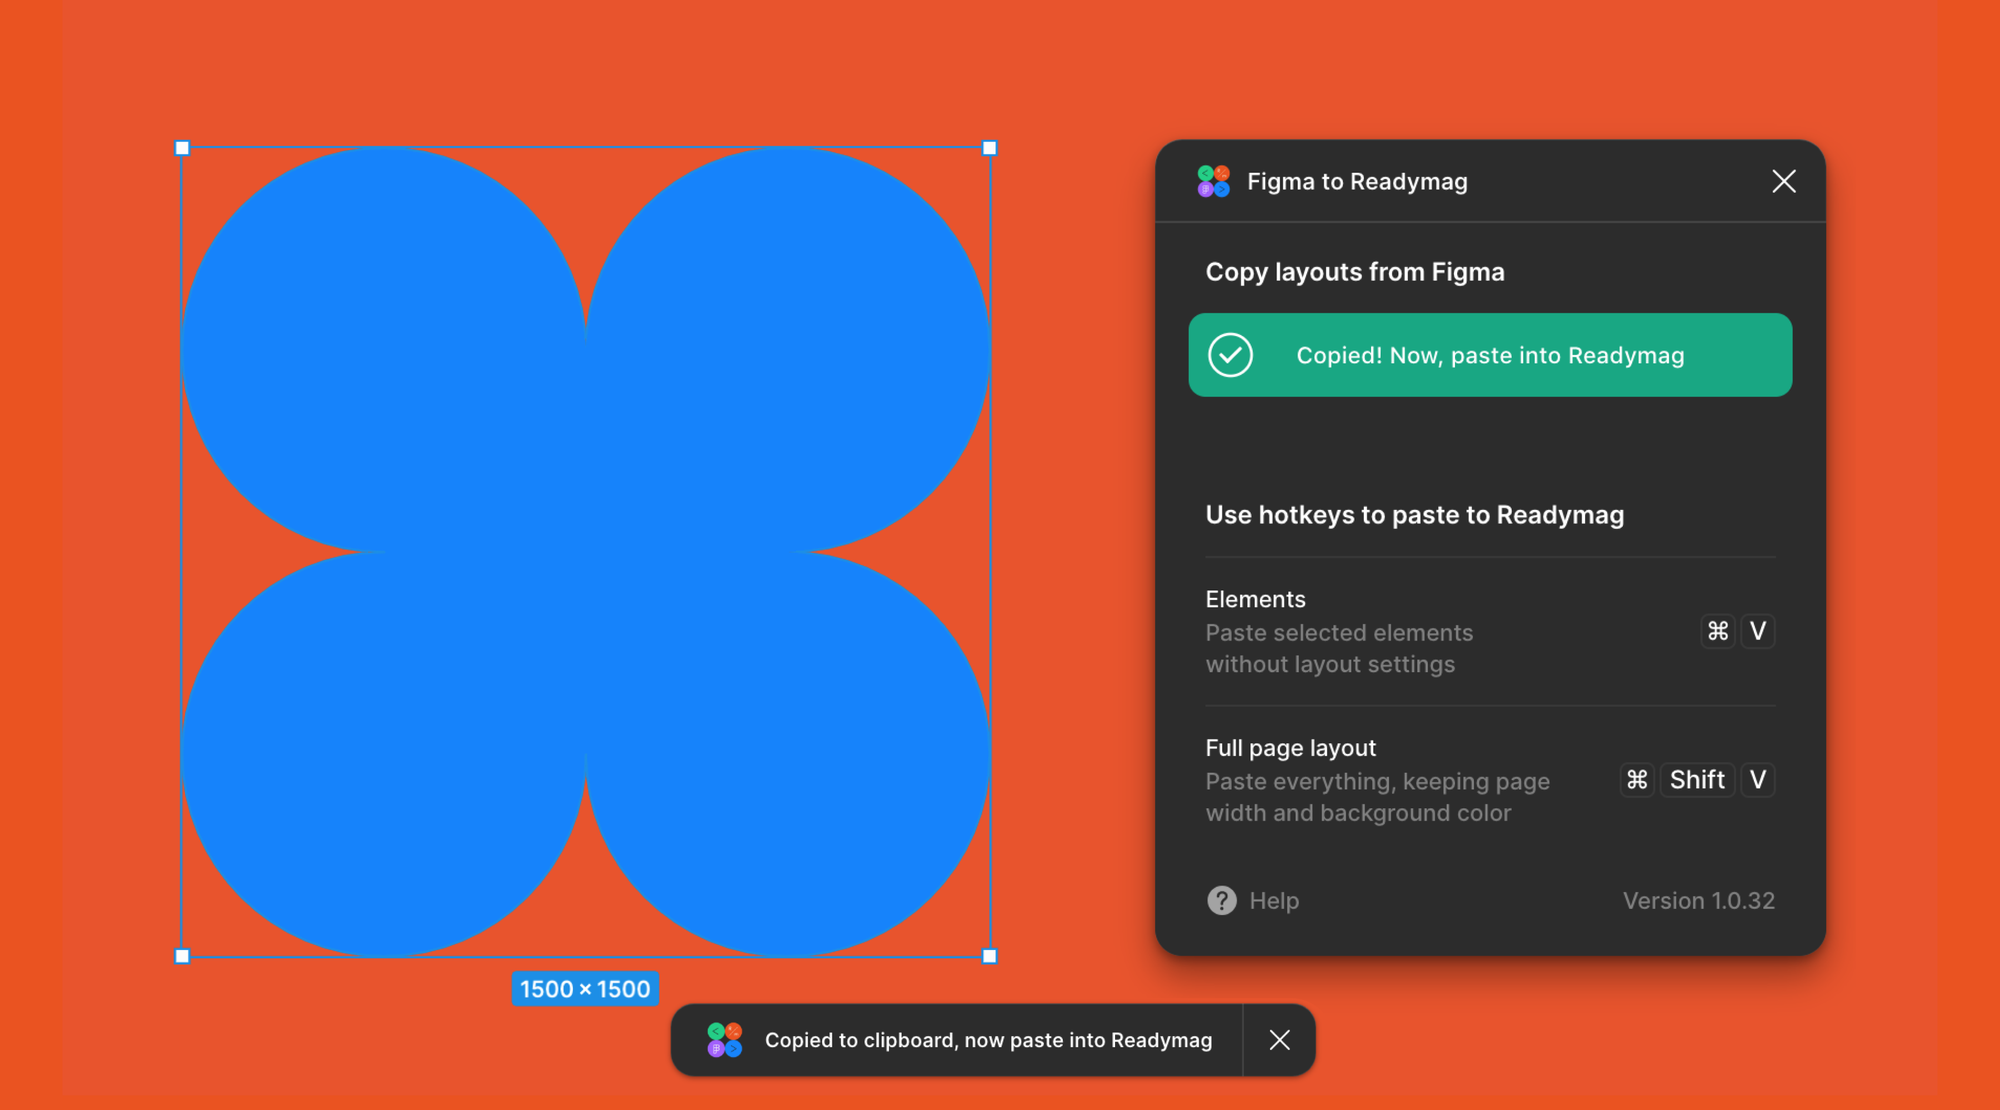The height and width of the screenshot is (1110, 2000).
Task: Close the Figma to Readymag plugin panel
Action: click(1784, 181)
